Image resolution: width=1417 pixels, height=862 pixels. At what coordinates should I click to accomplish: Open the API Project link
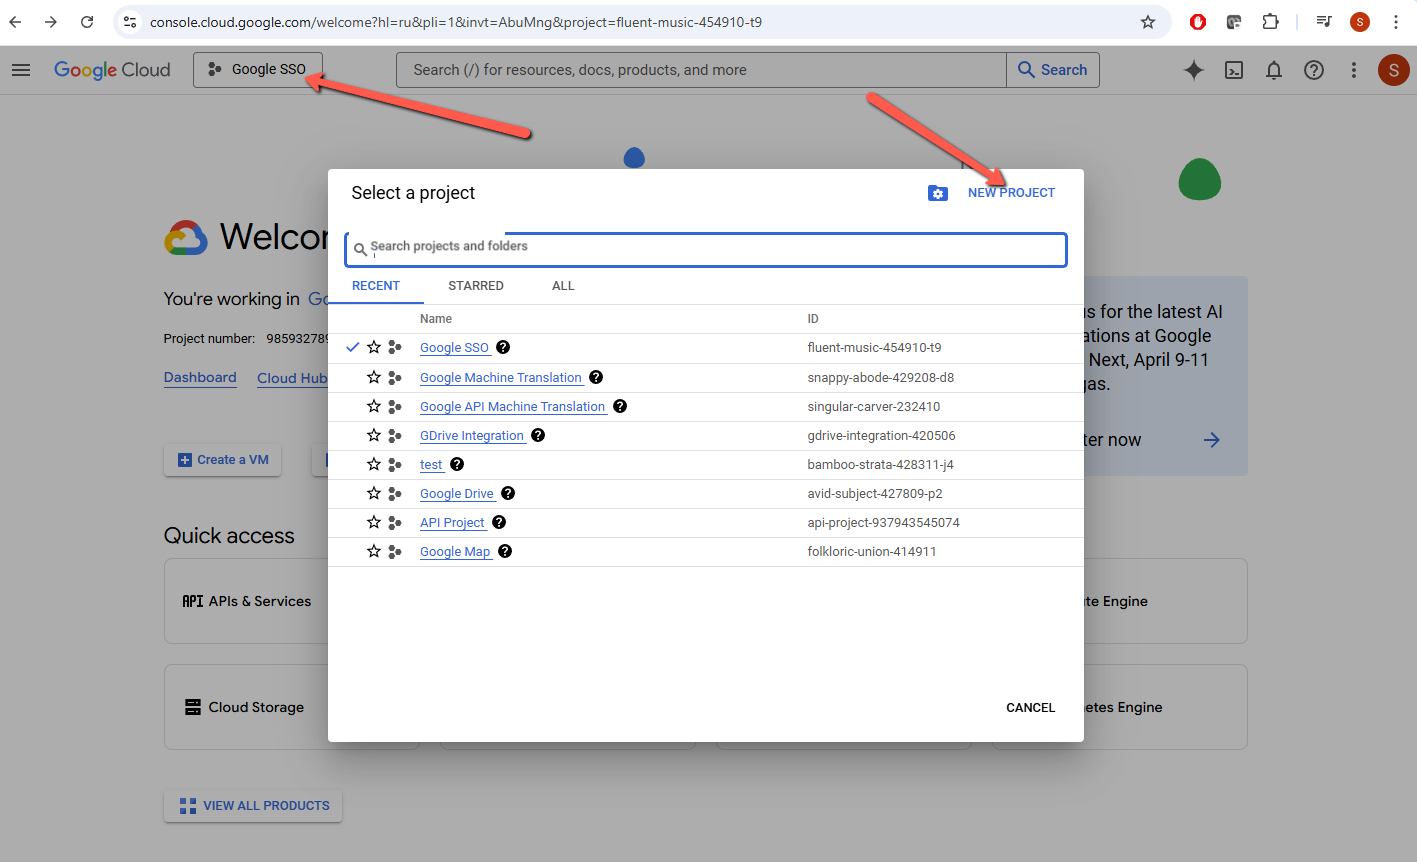(452, 523)
